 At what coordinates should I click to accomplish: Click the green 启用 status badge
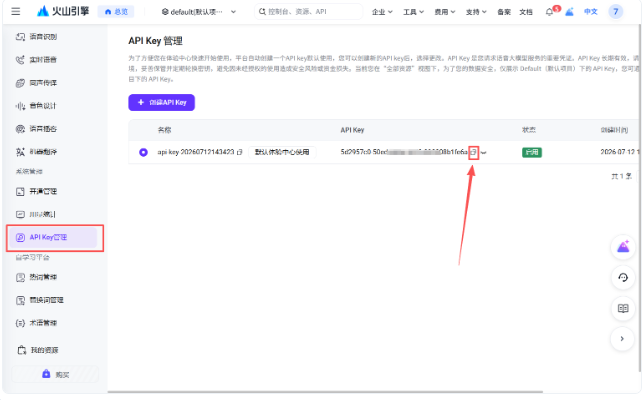tap(532, 152)
